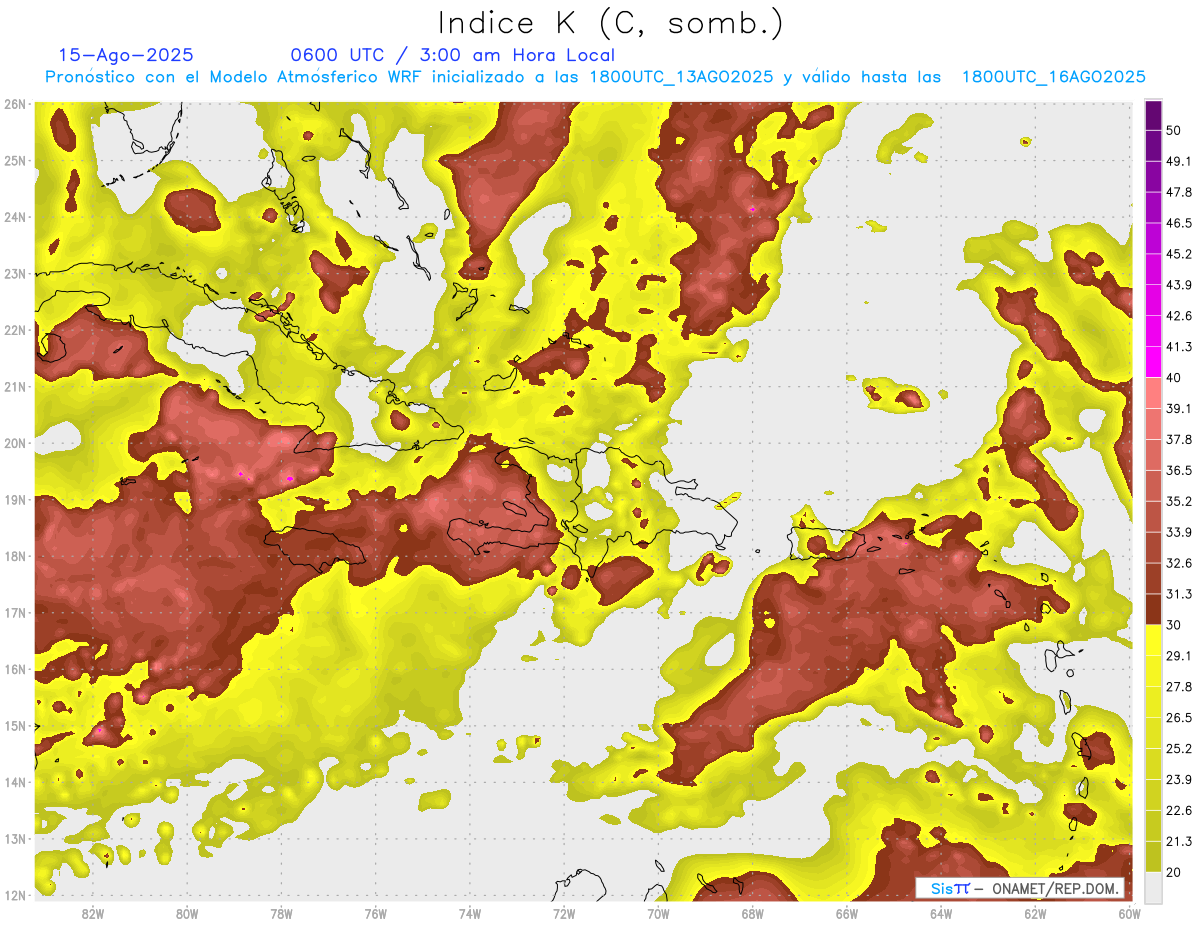The width and height of the screenshot is (1200, 927).
Task: Click the color bar label "26.5"
Action: click(1179, 717)
